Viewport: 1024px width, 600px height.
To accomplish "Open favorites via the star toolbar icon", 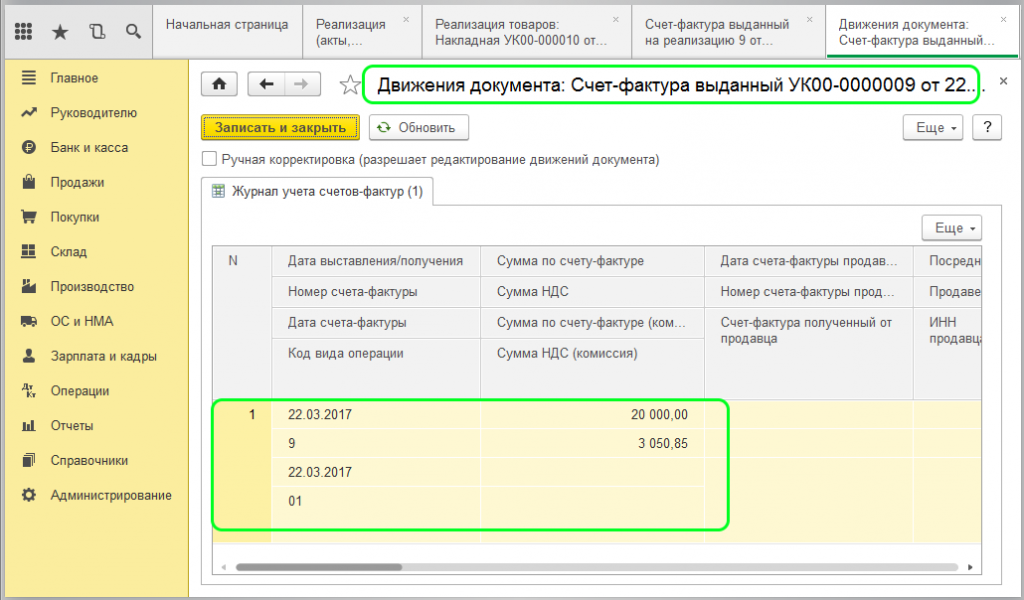I will point(59,31).
